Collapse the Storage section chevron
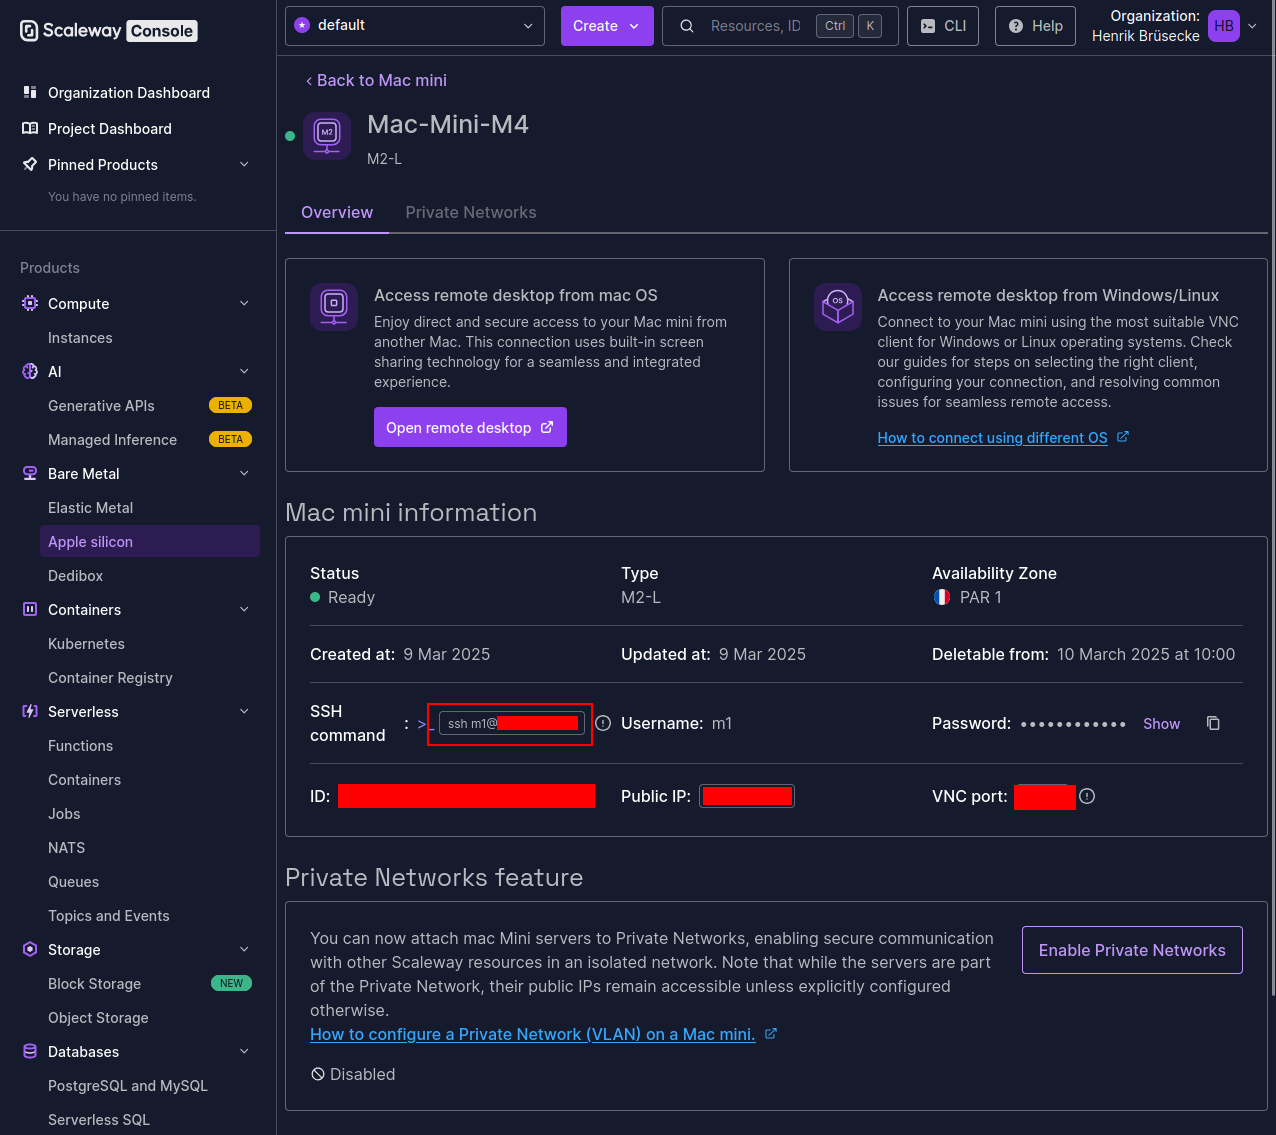The height and width of the screenshot is (1135, 1276). pyautogui.click(x=244, y=950)
